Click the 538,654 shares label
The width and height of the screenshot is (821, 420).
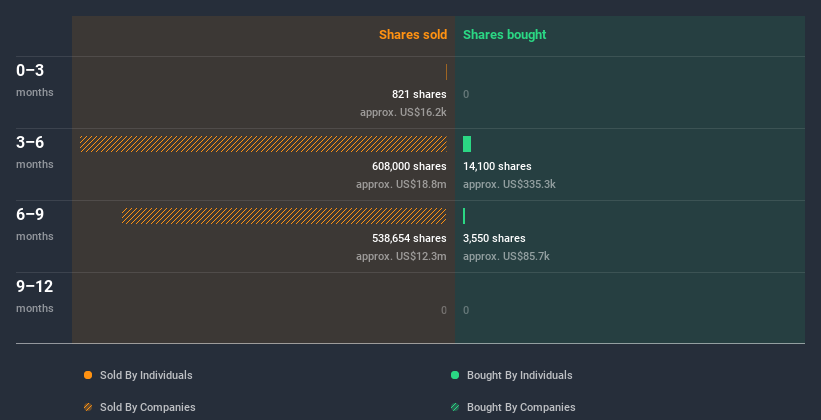(x=408, y=238)
